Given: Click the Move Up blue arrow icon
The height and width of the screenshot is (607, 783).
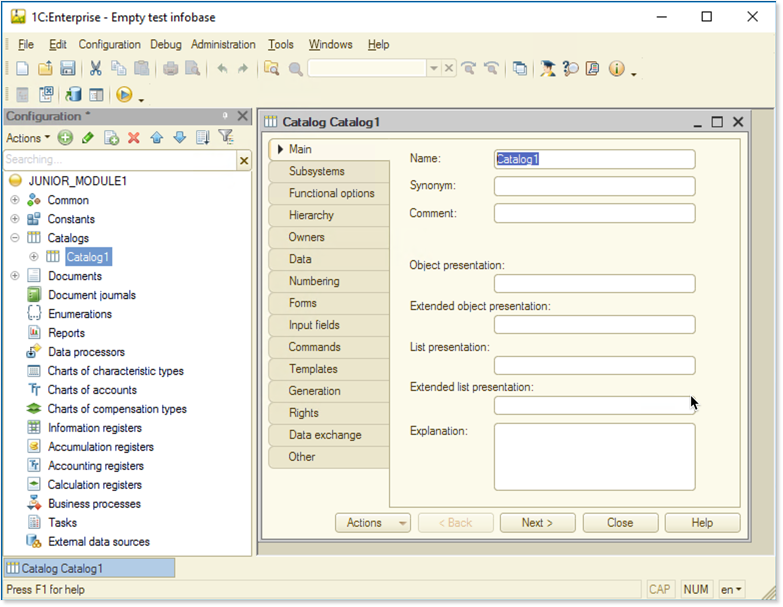Looking at the screenshot, I should [x=157, y=138].
